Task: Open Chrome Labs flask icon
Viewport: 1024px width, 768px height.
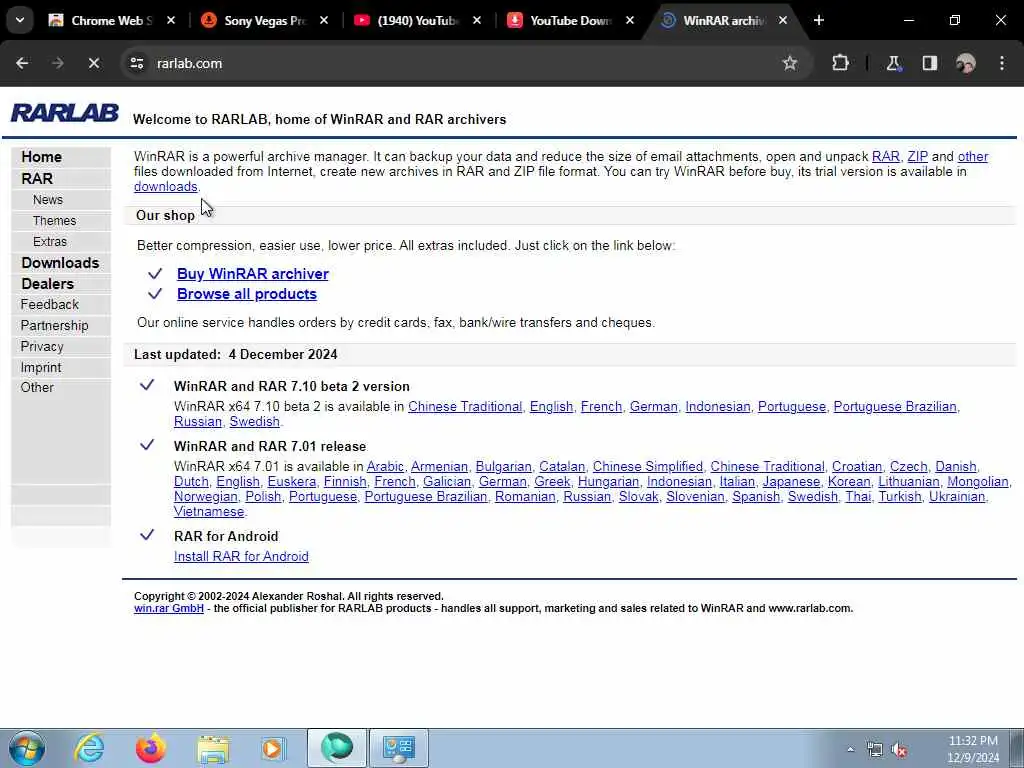Action: (x=893, y=63)
